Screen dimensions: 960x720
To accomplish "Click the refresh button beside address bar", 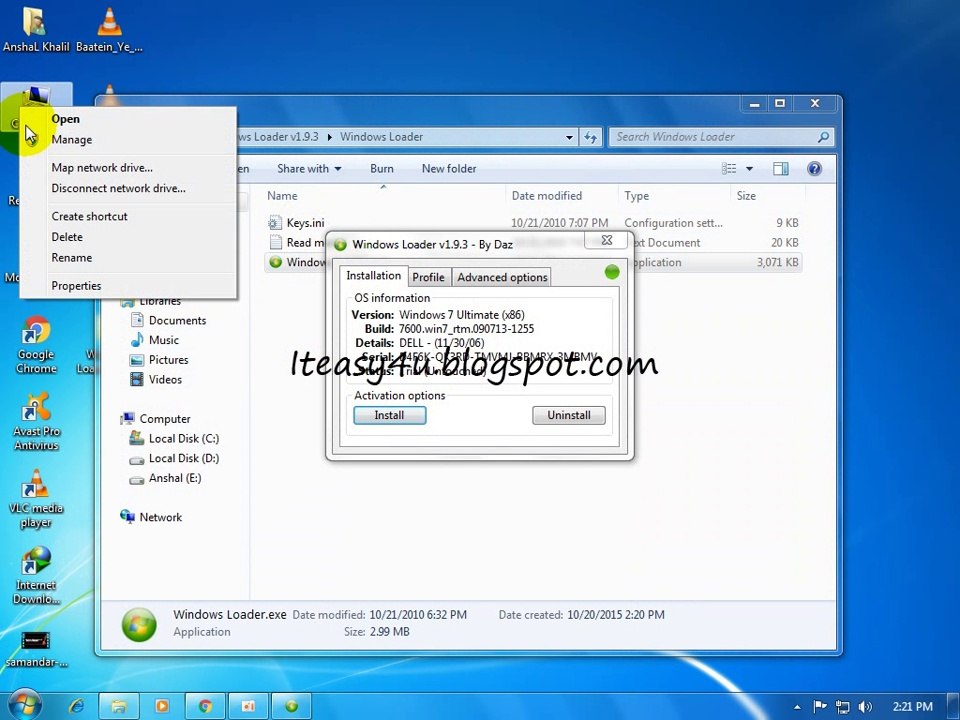I will coord(590,137).
